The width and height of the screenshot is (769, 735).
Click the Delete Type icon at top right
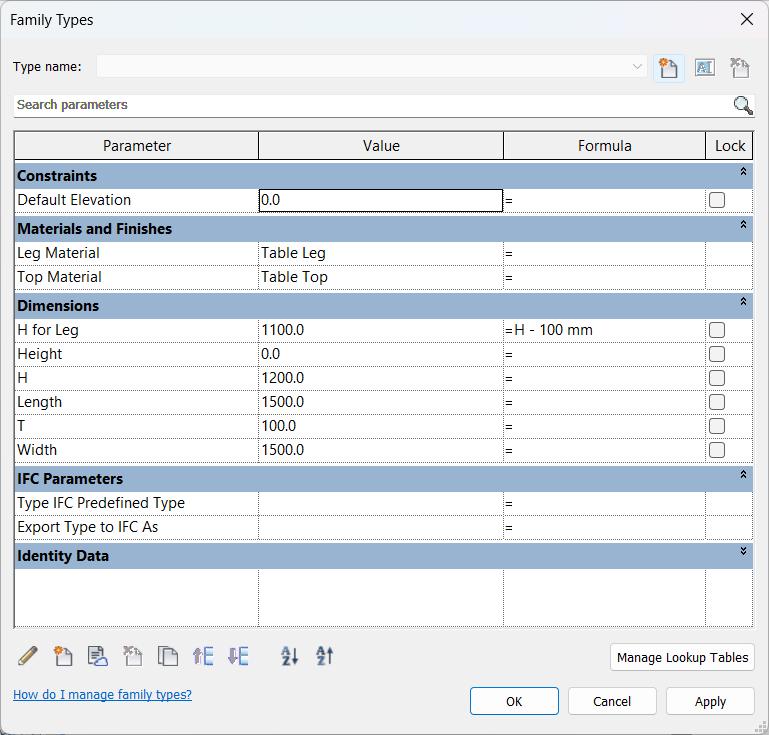(x=740, y=68)
